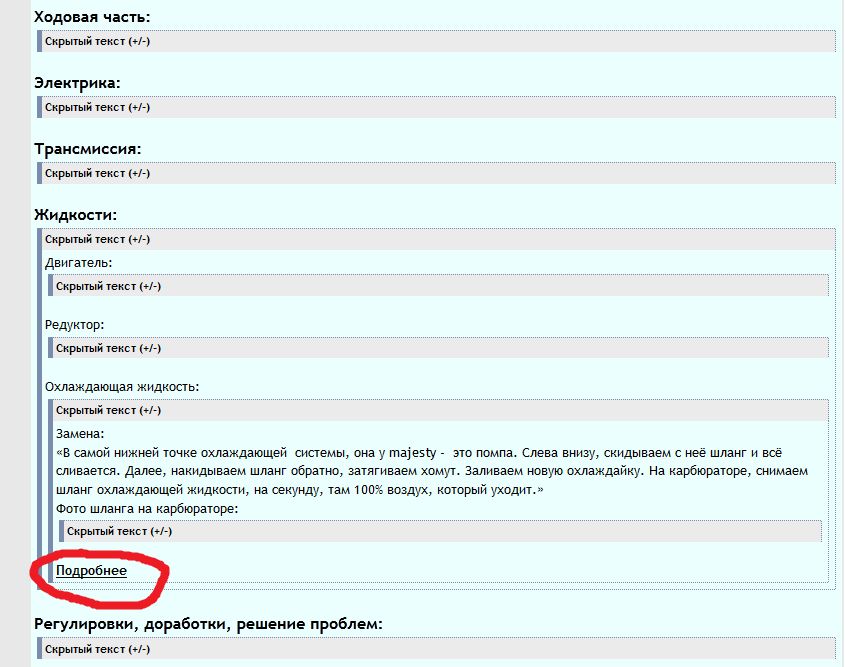Show hidden carburetor hose photo spoiler
Screen dimensions: 845x667
119,530
